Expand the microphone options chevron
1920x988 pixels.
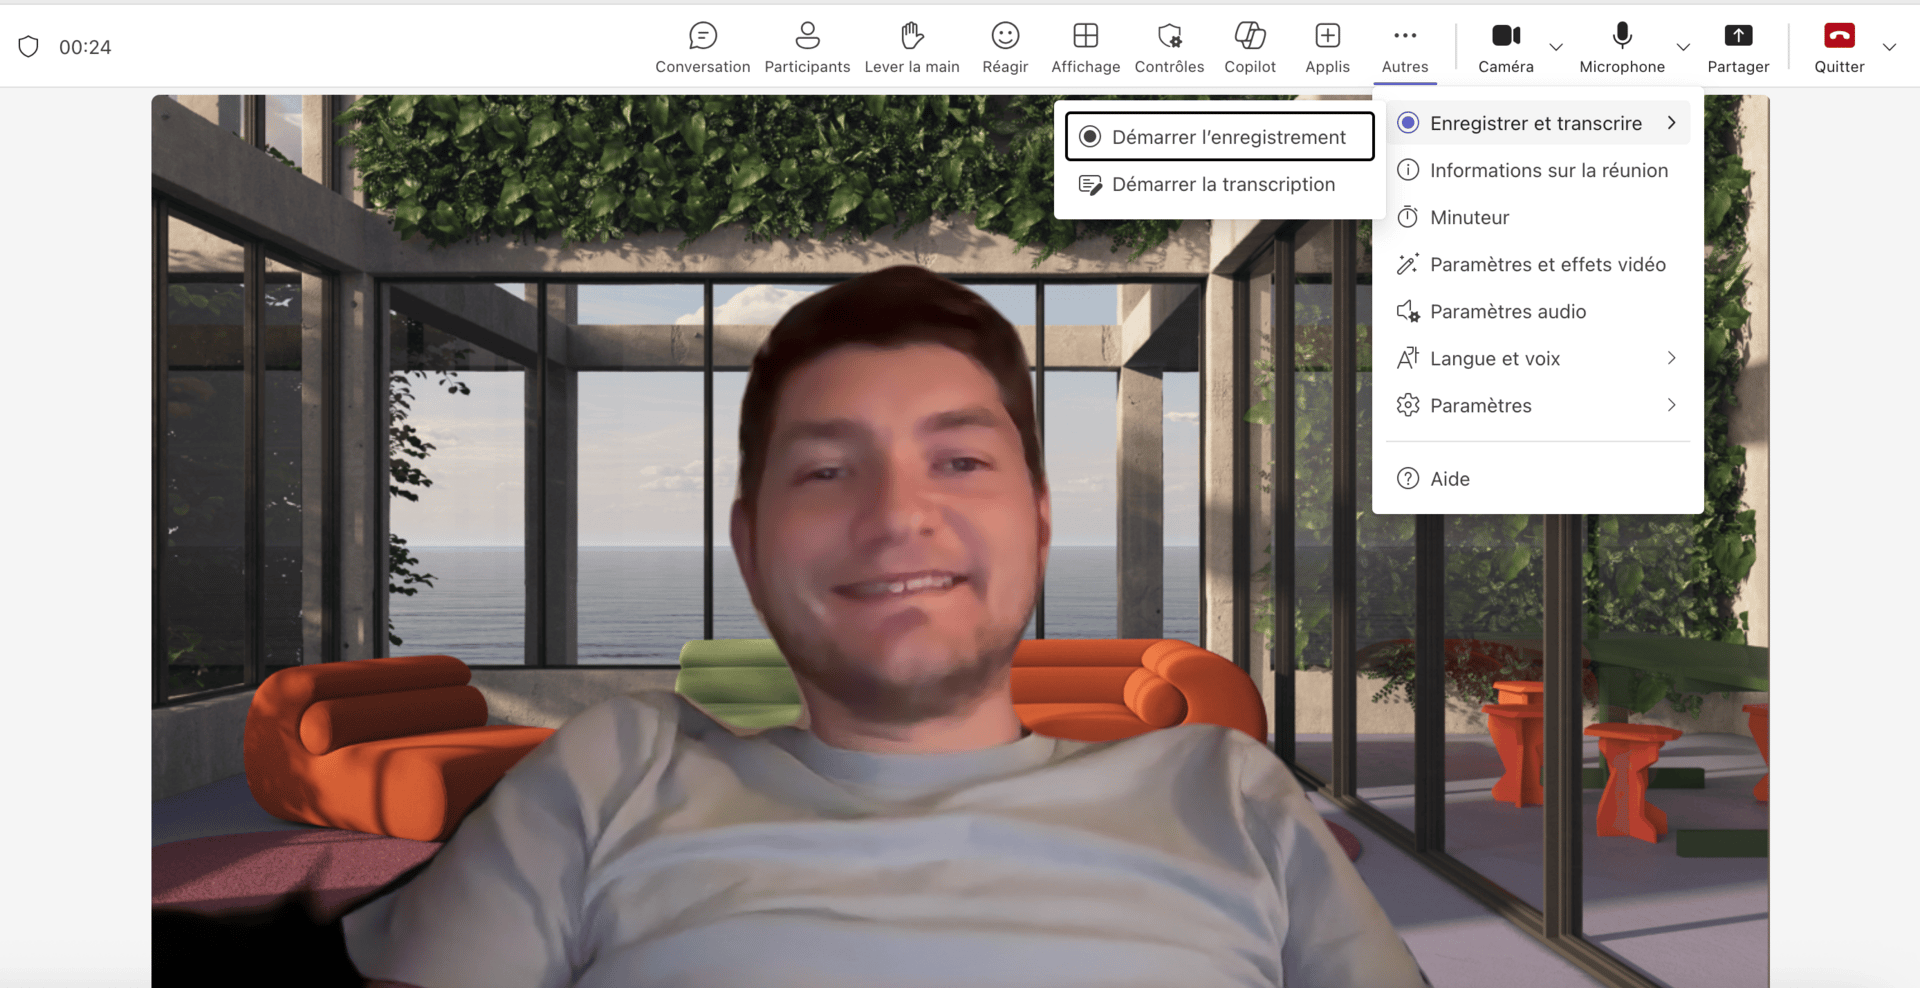coord(1683,47)
